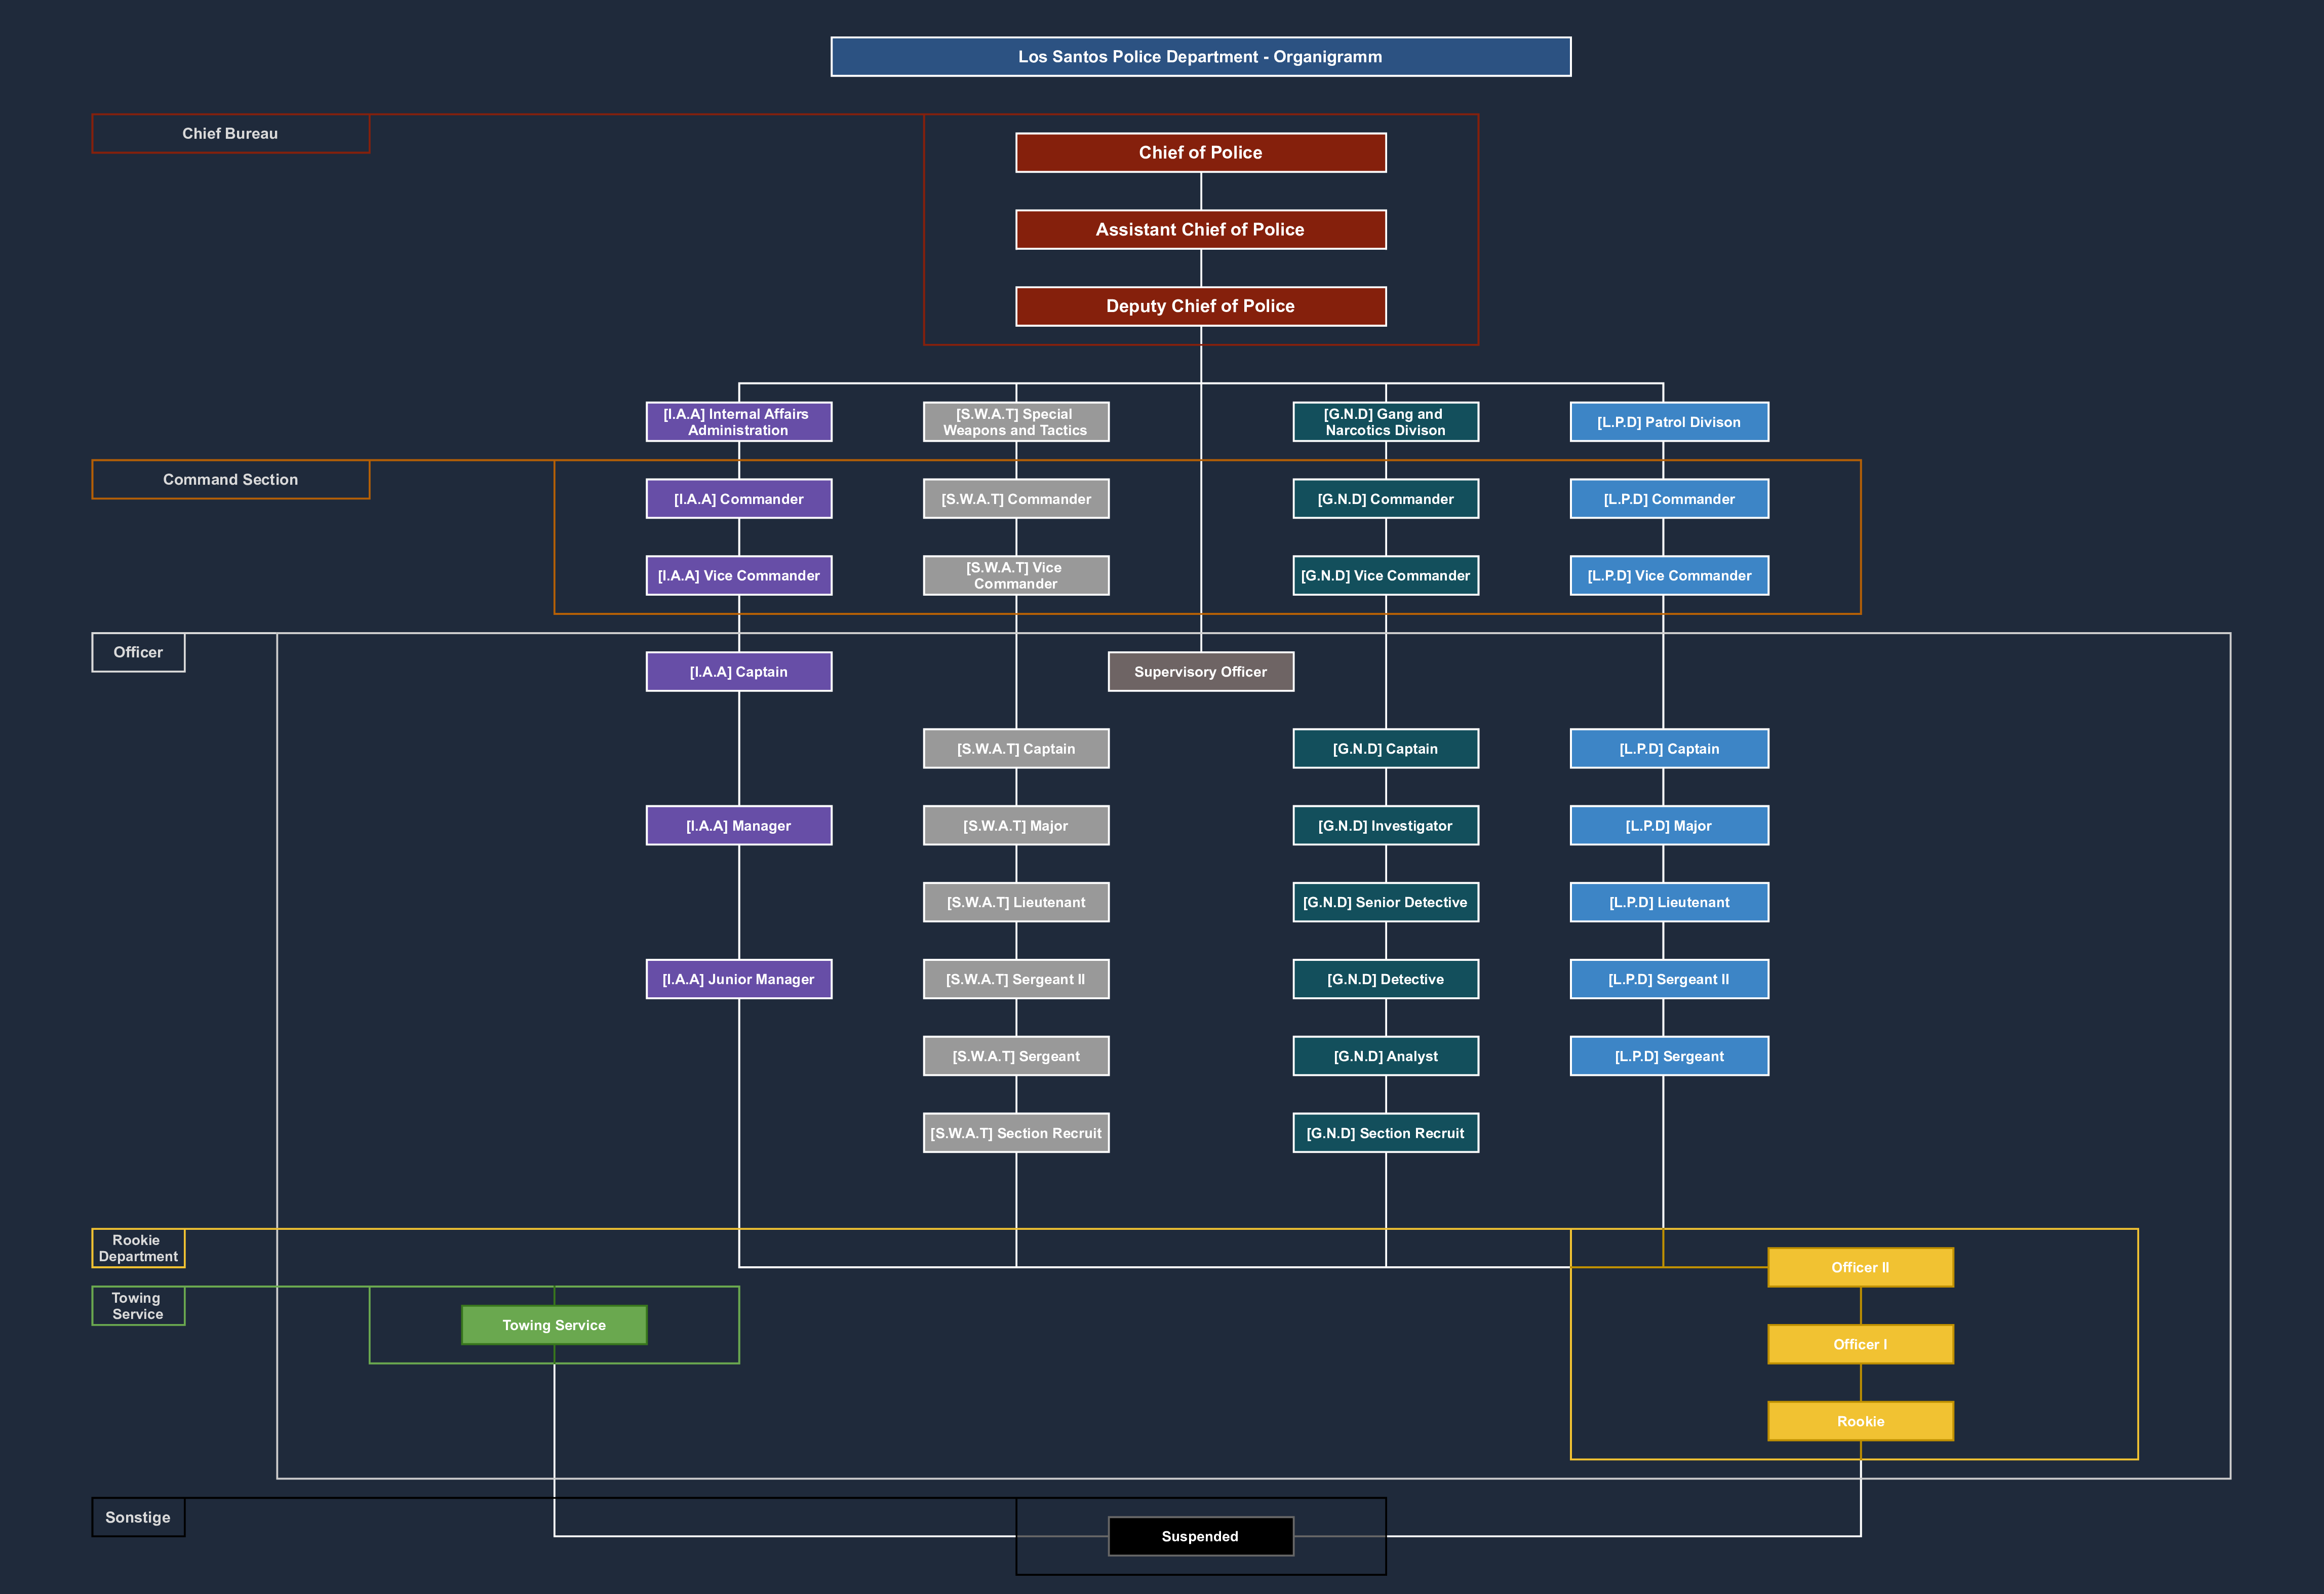Select the Rookie Department legend label
Viewport: 2324px width, 1594px height.
pos(138,1248)
